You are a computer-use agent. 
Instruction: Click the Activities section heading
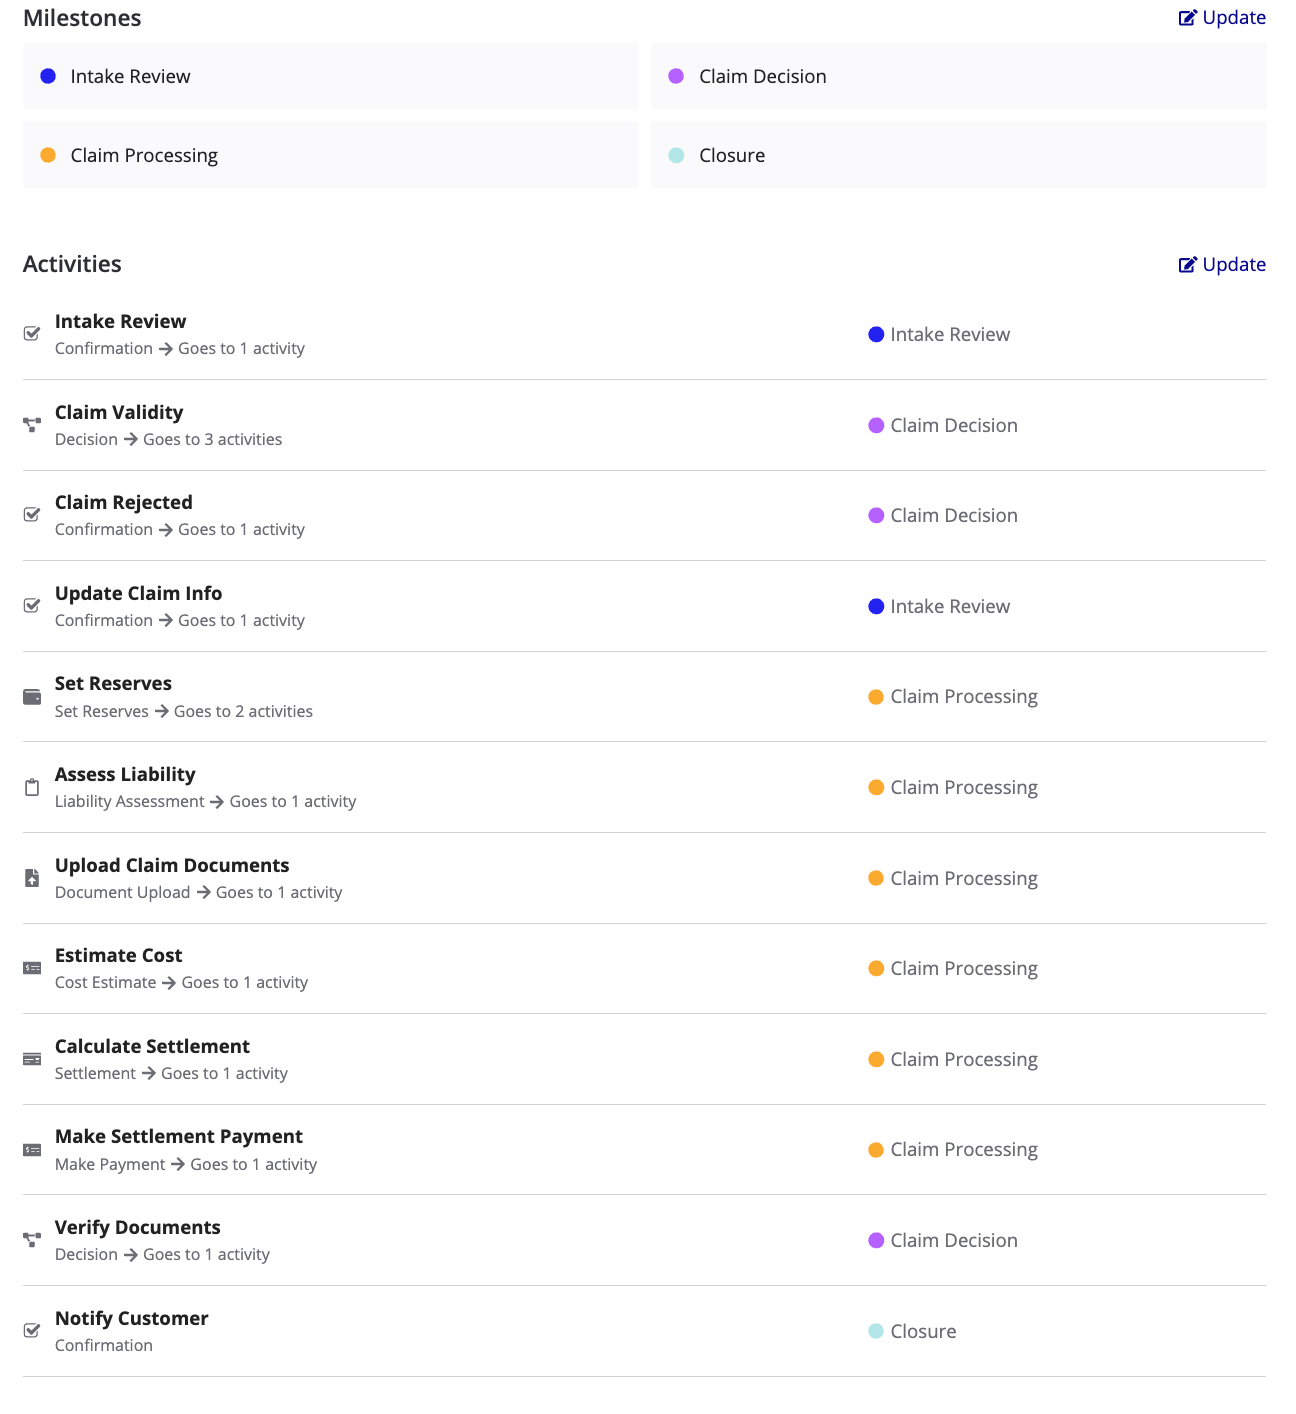[x=72, y=264]
